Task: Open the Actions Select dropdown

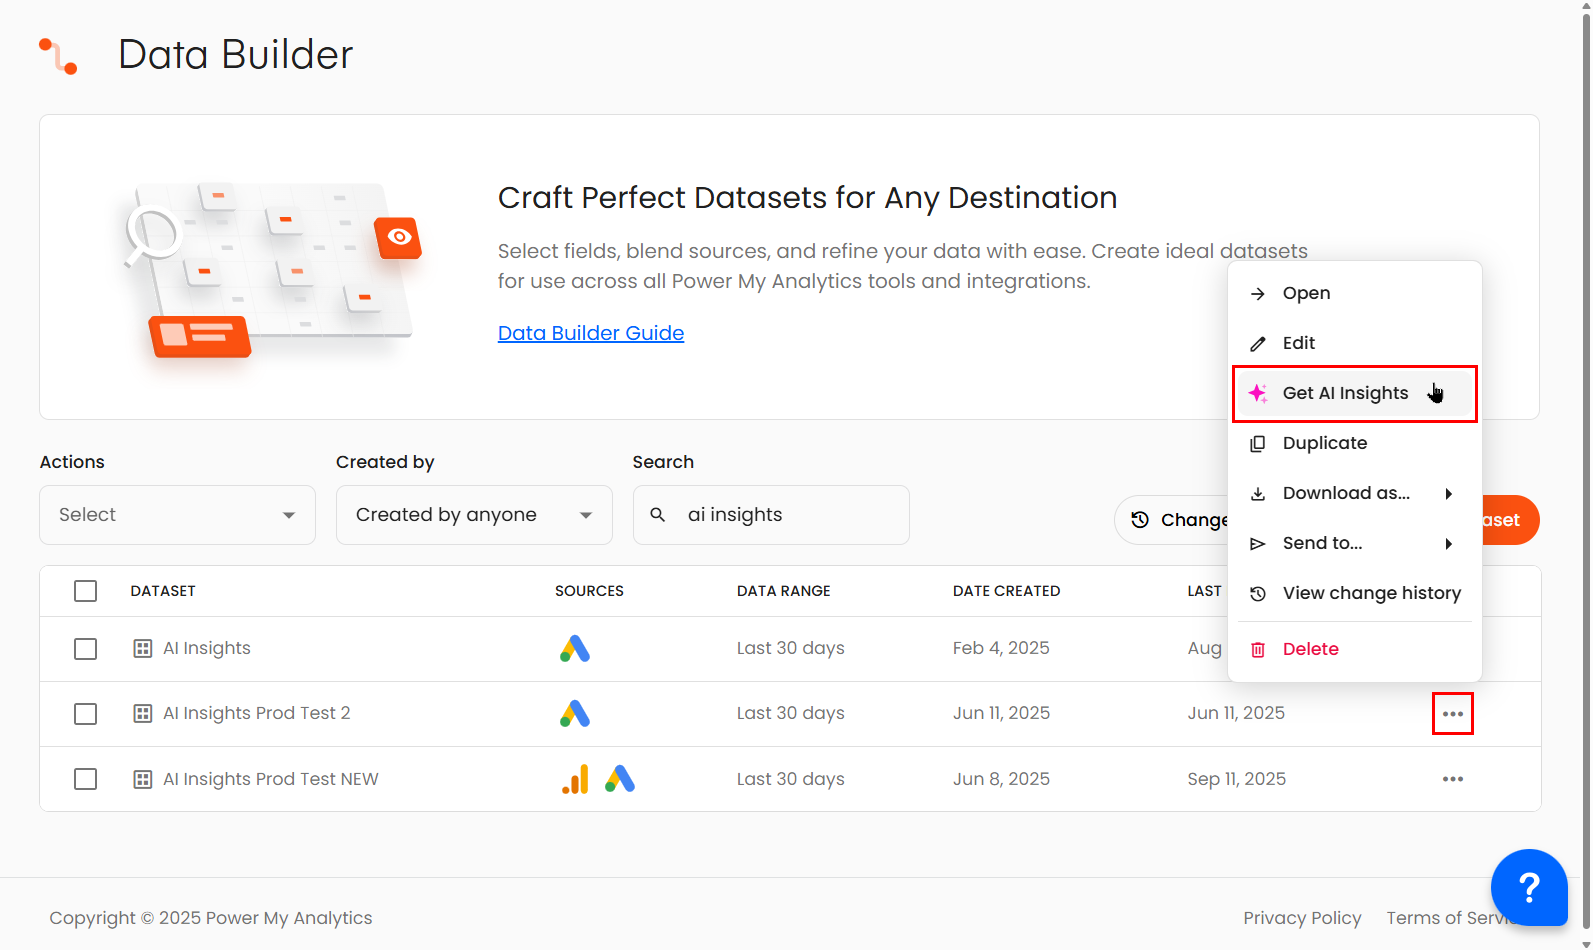Action: 177,515
